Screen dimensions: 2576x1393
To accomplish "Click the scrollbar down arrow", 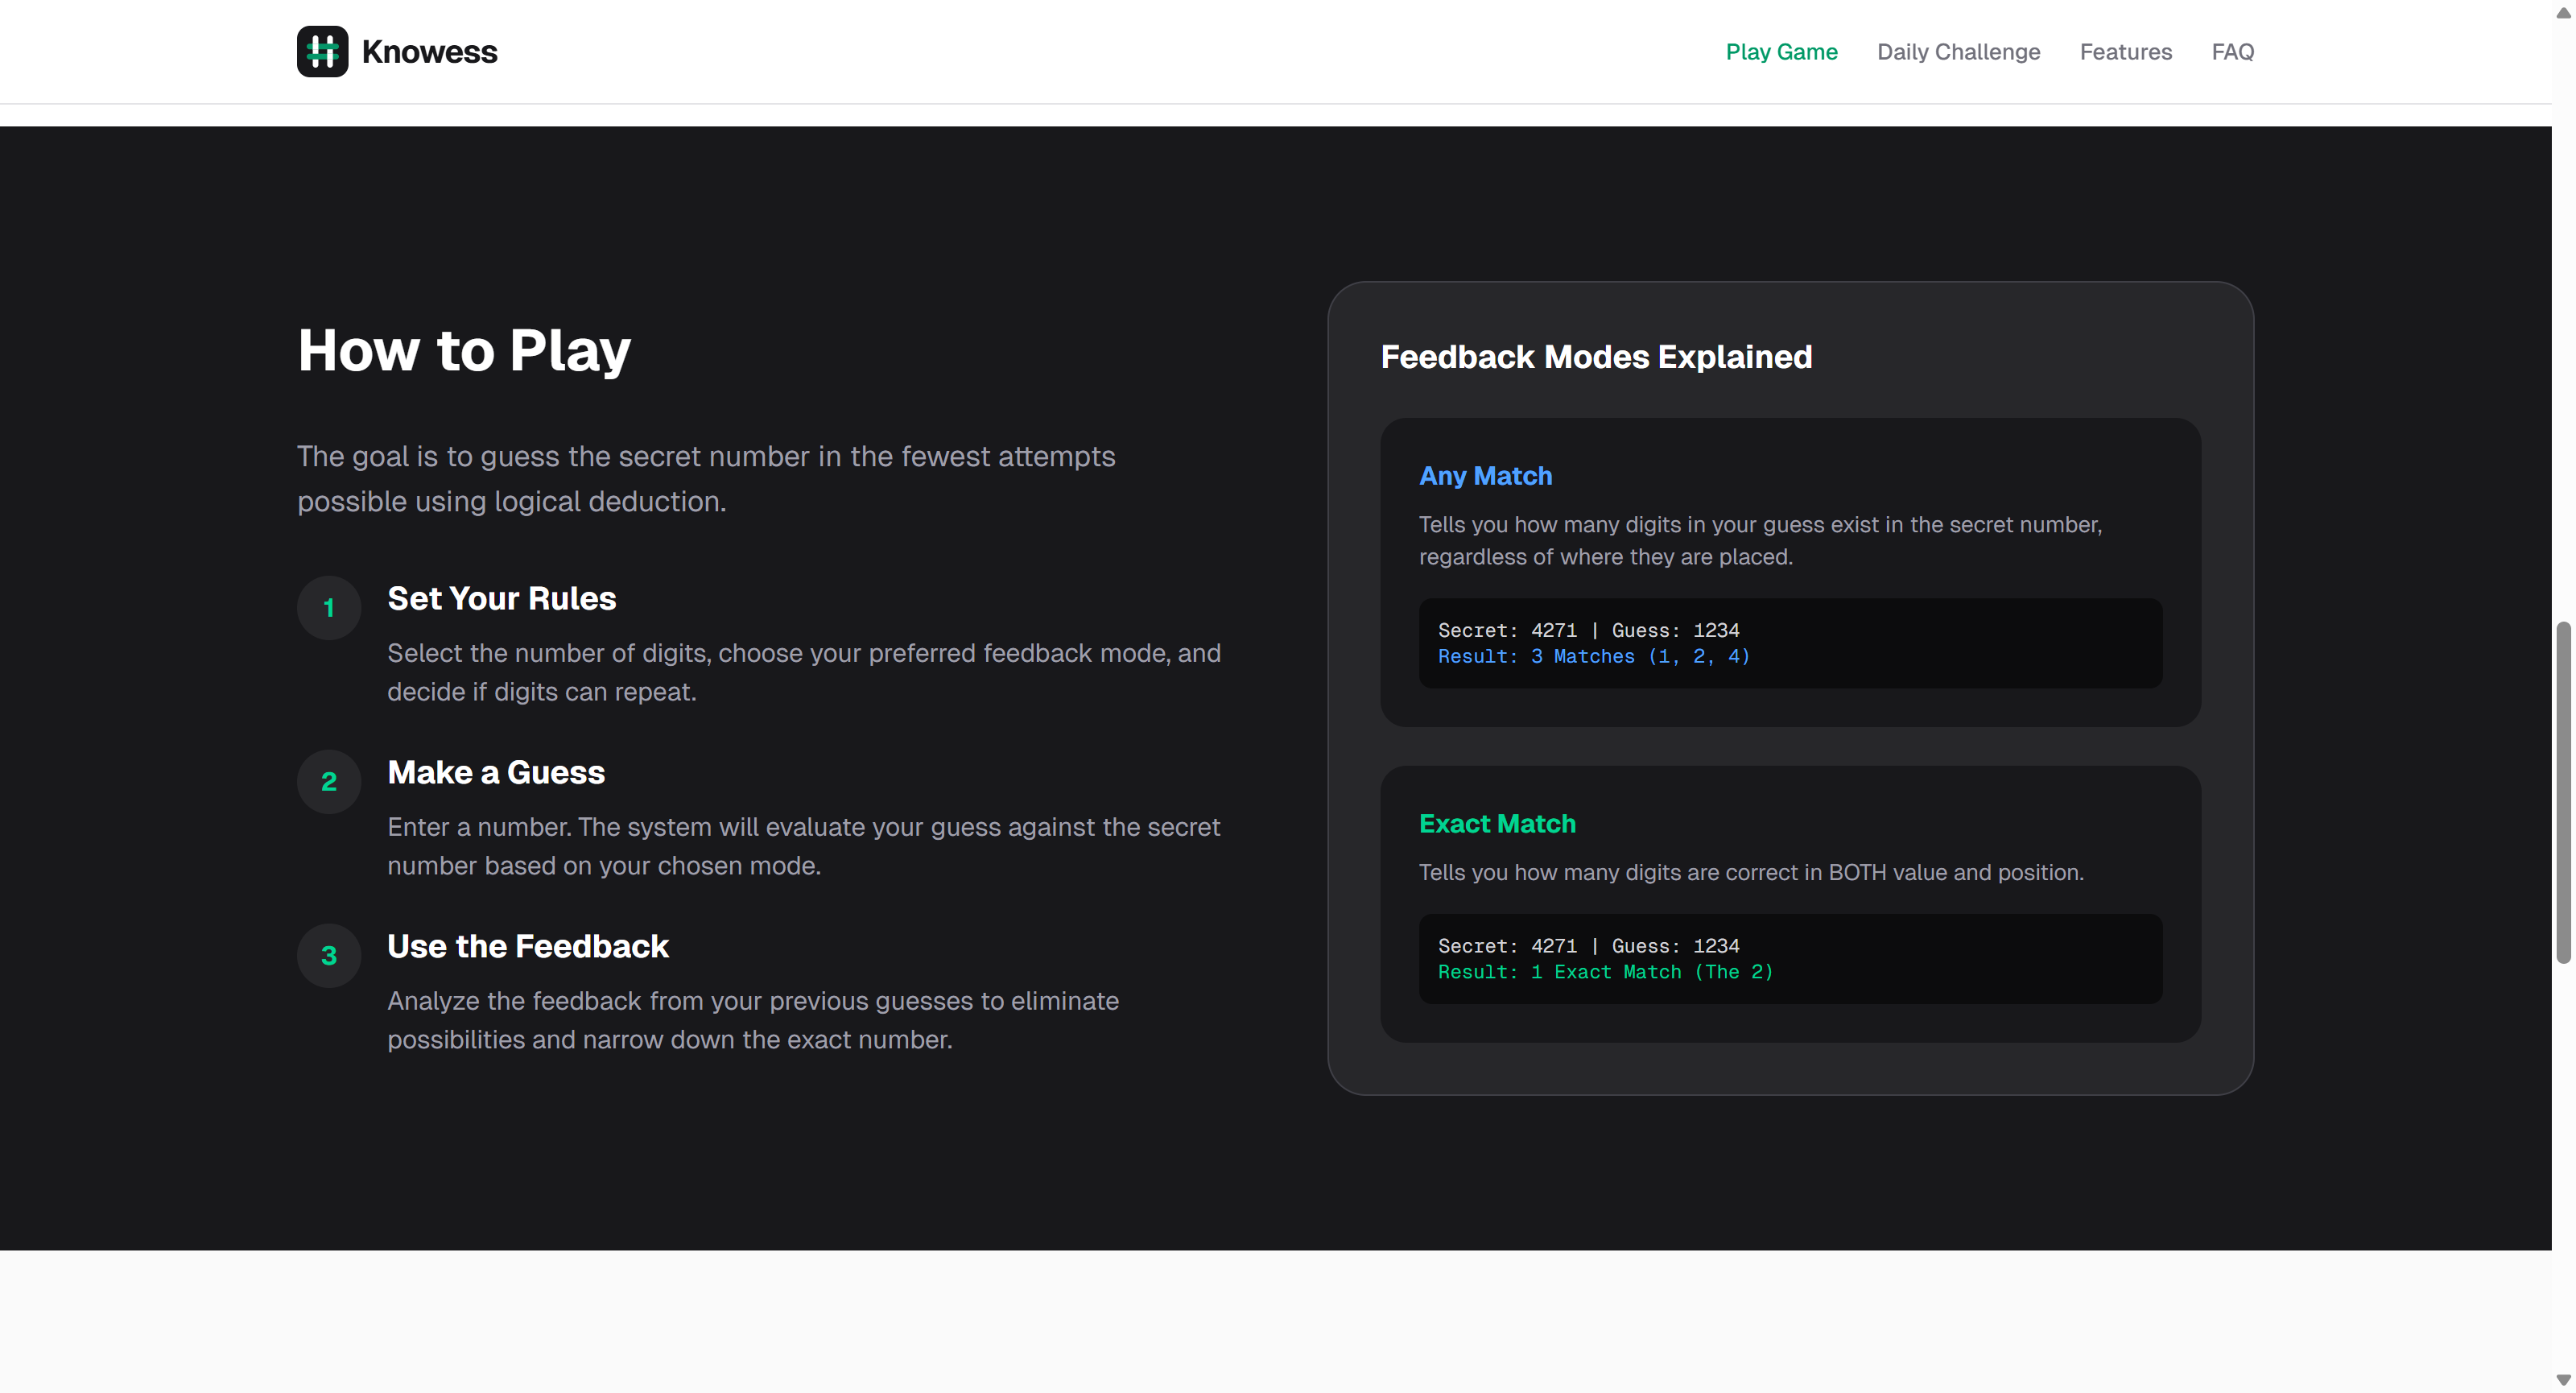I will coord(2563,1380).
